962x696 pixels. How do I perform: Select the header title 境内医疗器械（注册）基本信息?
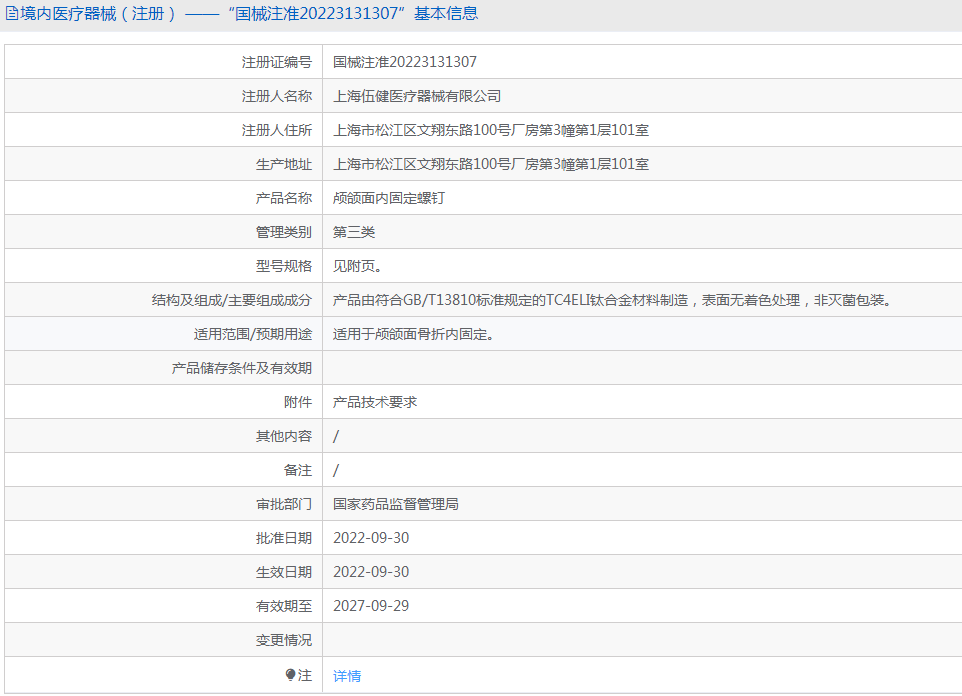click(249, 14)
